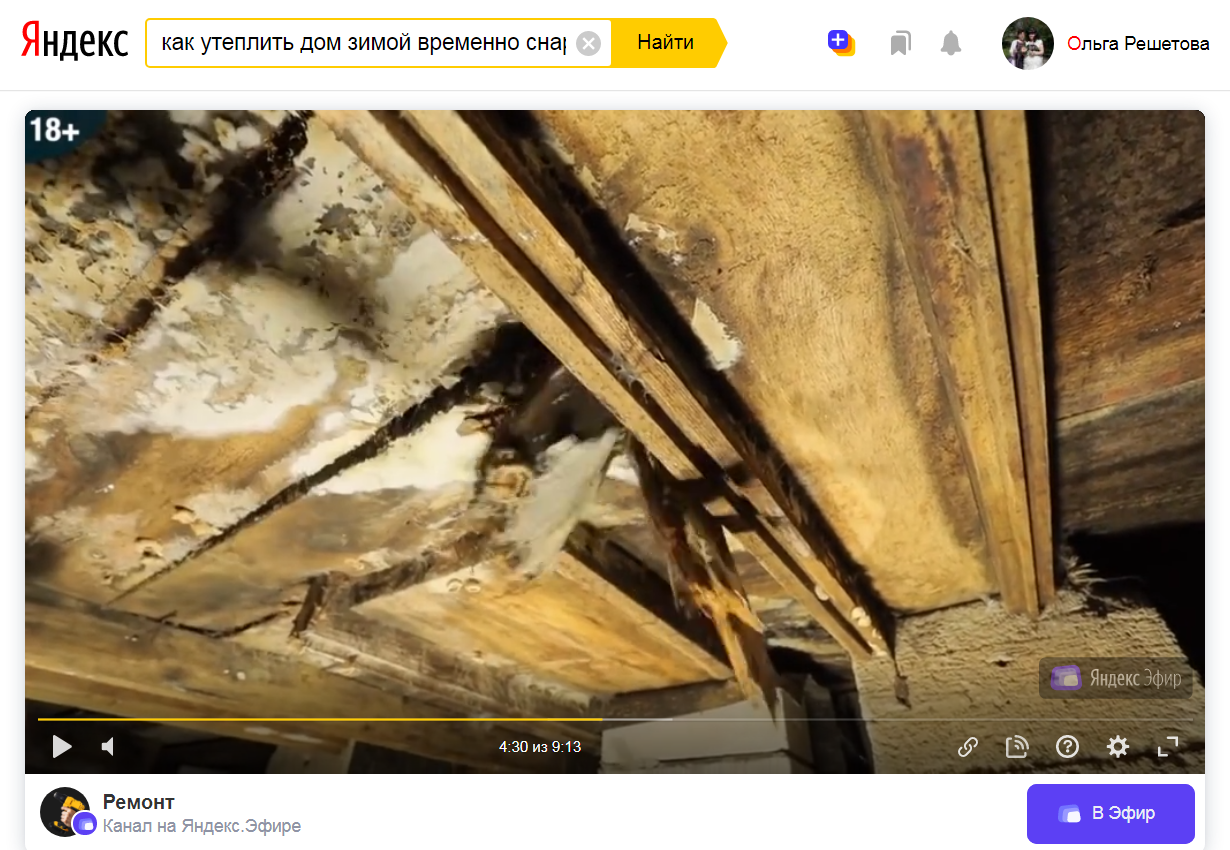The image size is (1230, 850).
Task: Open the user profile avatar
Action: point(1028,43)
